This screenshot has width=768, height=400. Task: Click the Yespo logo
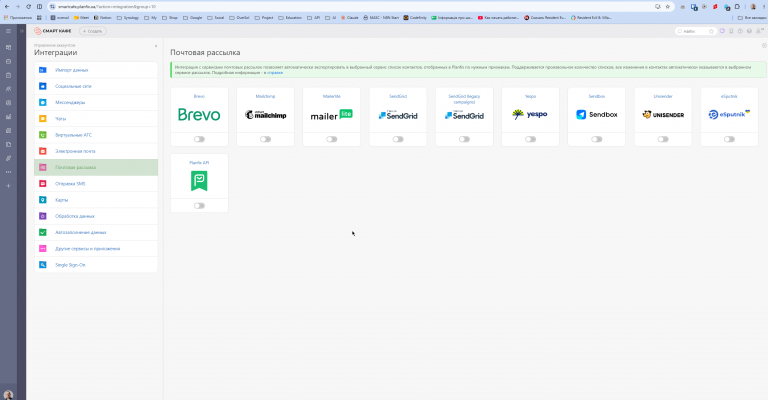coord(530,114)
